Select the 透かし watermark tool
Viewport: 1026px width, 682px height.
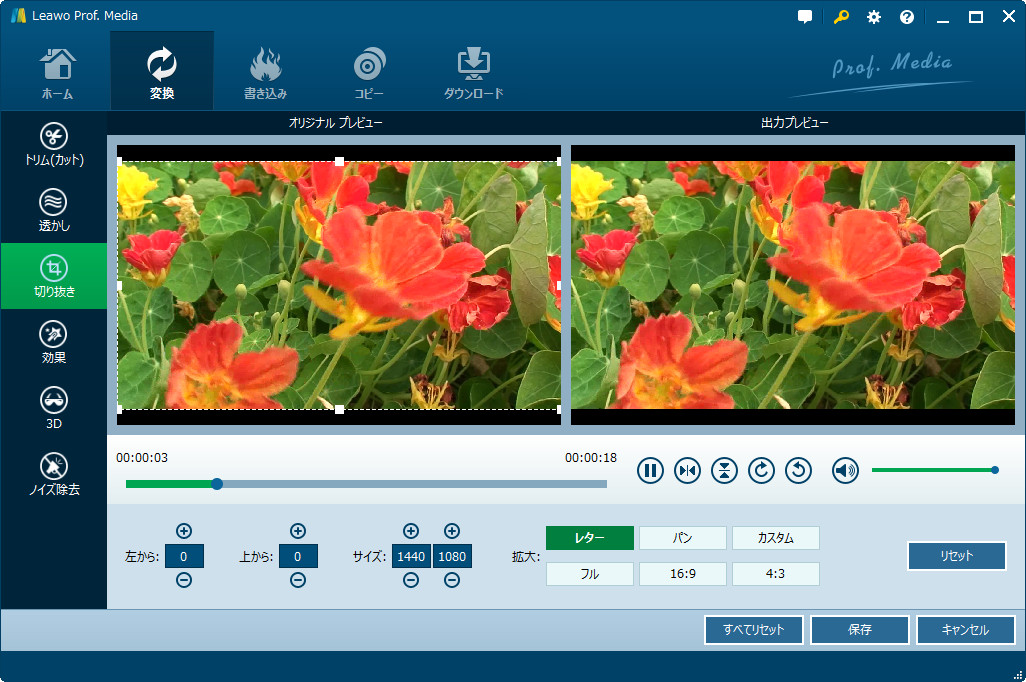tap(54, 210)
